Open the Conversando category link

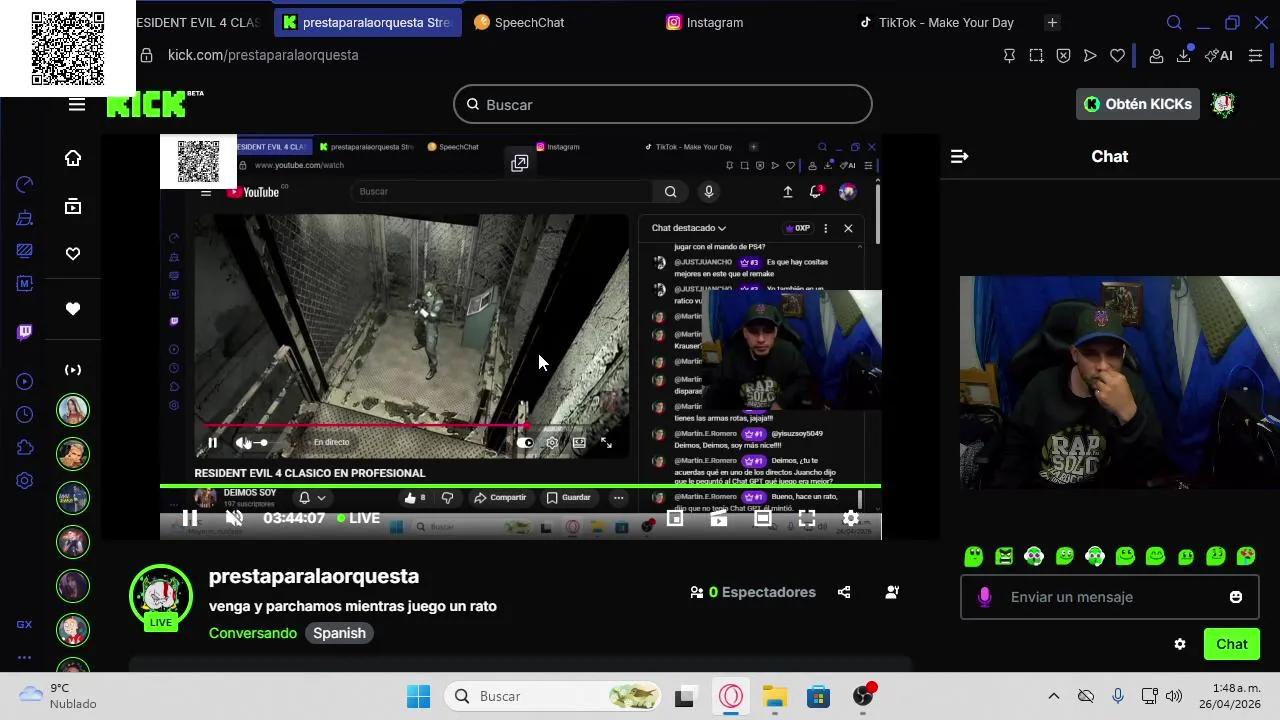pos(253,633)
